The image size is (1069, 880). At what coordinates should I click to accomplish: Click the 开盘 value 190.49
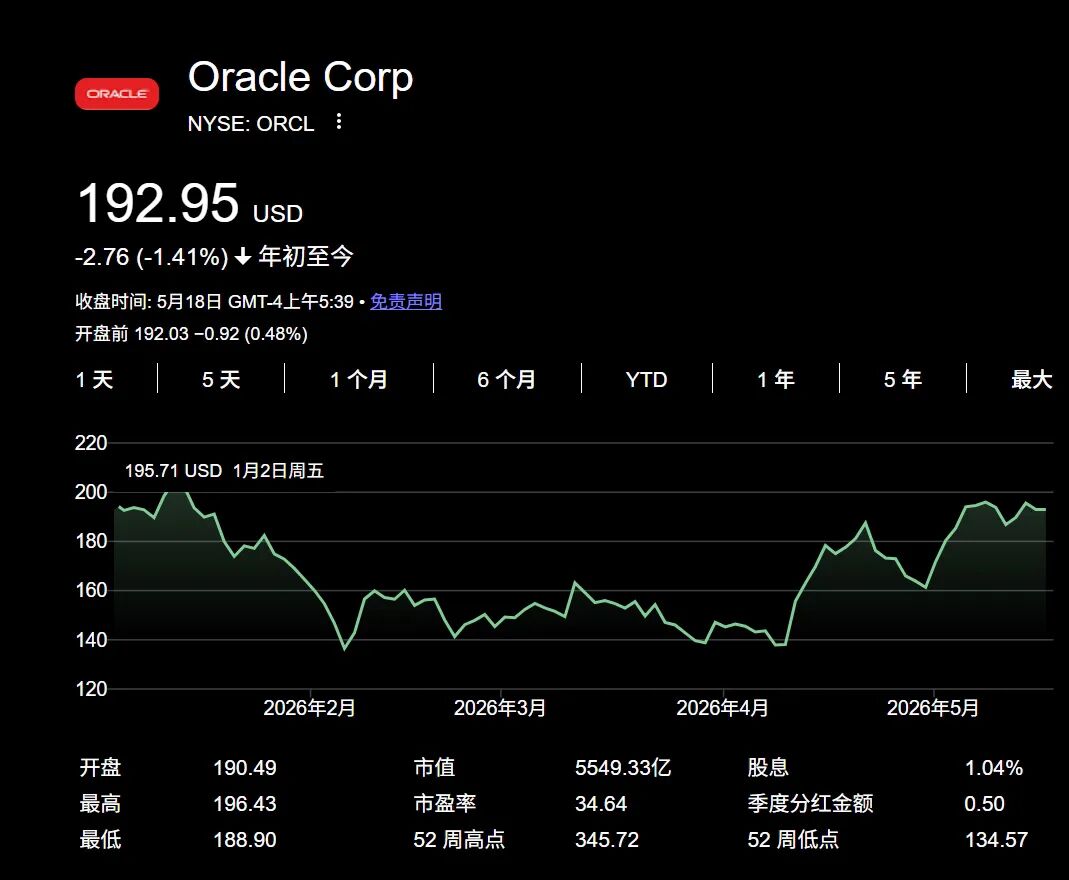[245, 768]
